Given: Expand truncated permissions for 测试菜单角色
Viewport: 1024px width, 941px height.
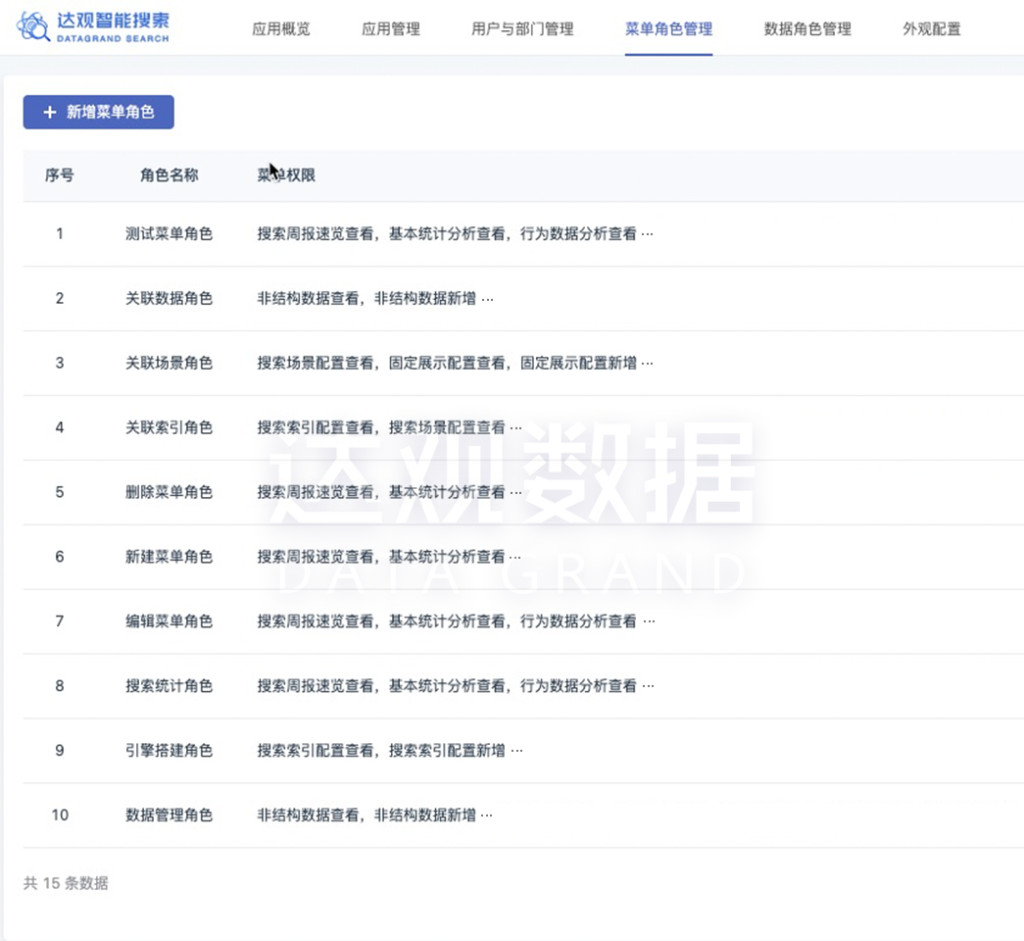Looking at the screenshot, I should click(x=647, y=234).
